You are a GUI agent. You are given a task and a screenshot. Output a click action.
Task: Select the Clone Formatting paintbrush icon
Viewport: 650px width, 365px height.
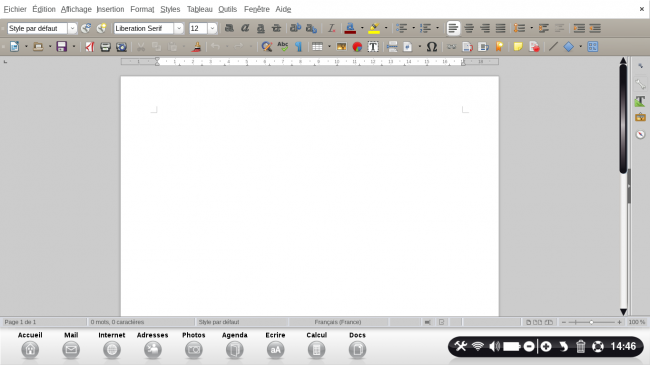196,46
